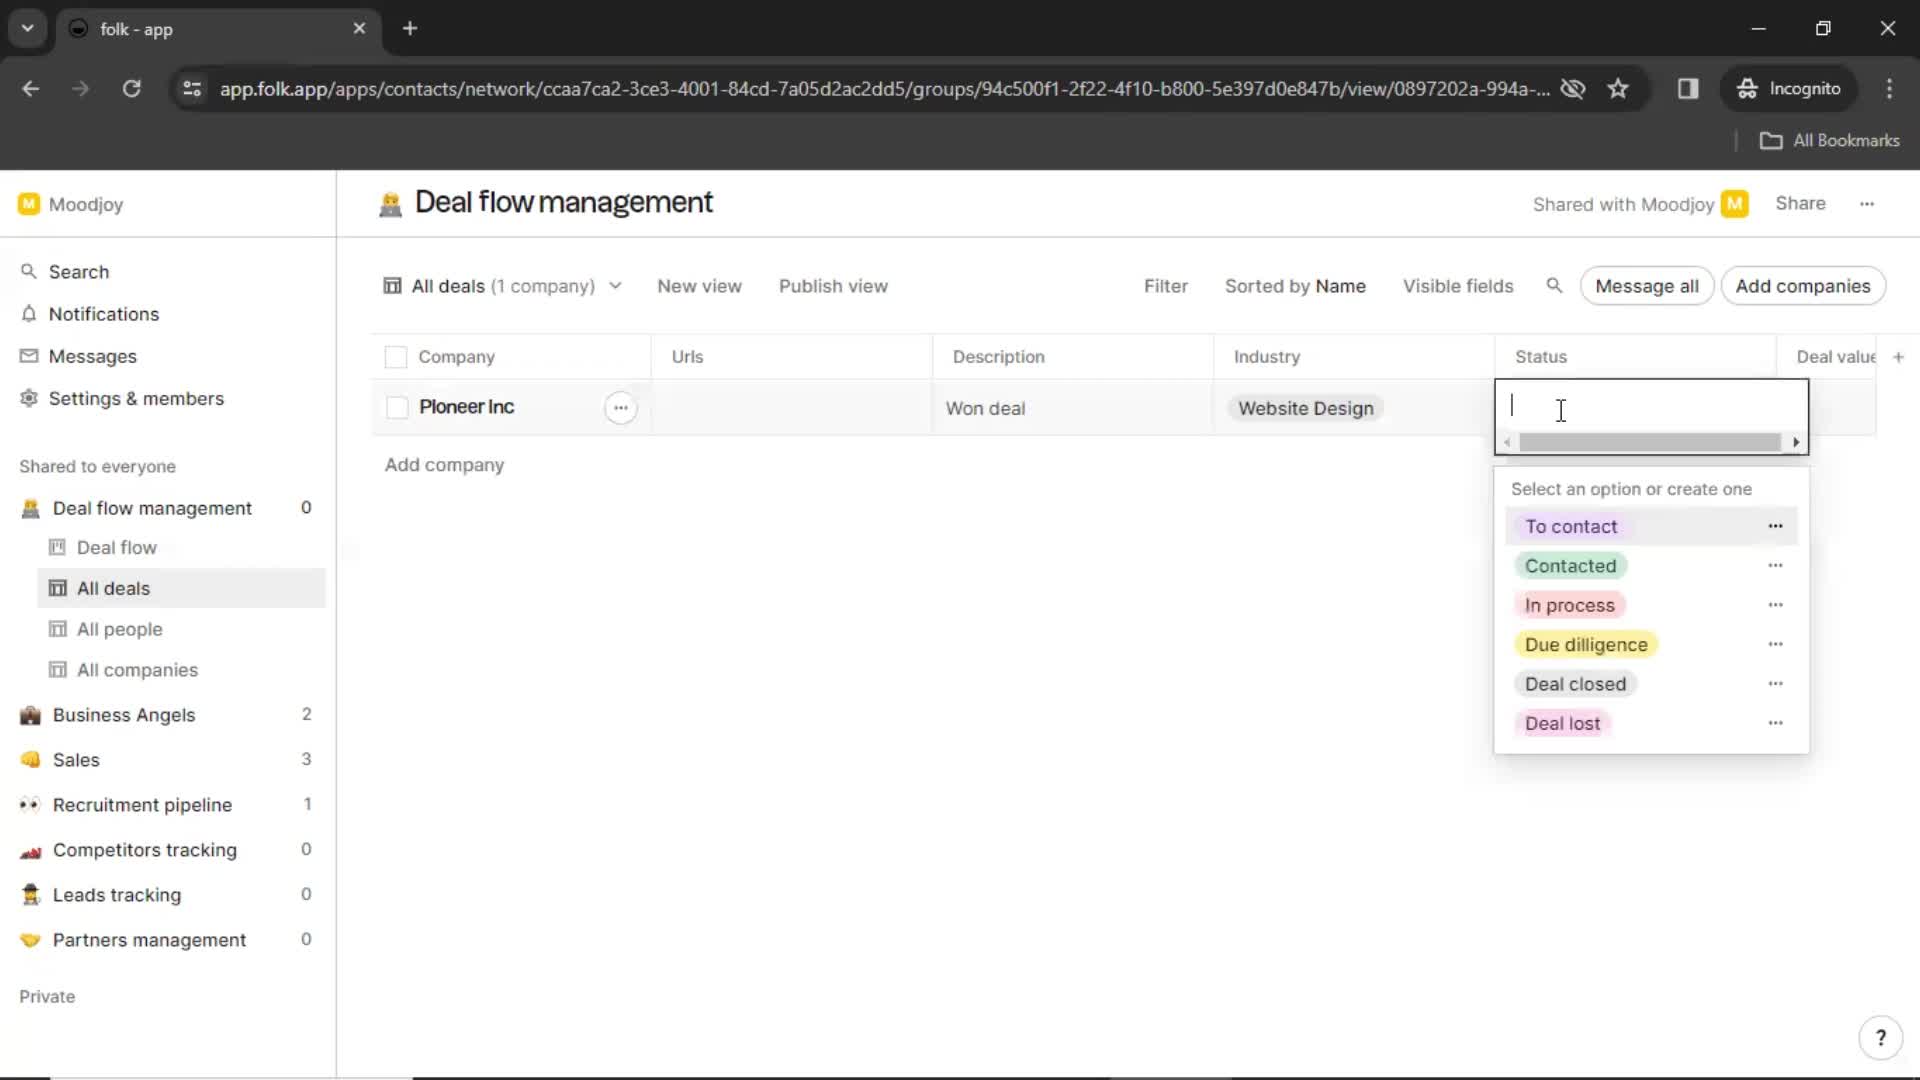Toggle checkbox for Pioneer Inc row
The image size is (1920, 1080).
(396, 406)
